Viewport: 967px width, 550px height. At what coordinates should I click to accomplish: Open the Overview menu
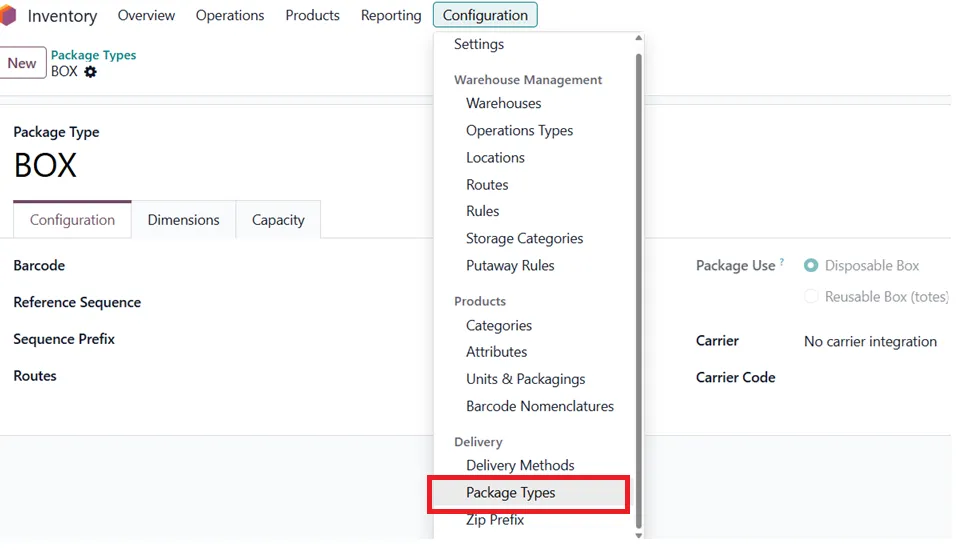pos(146,15)
